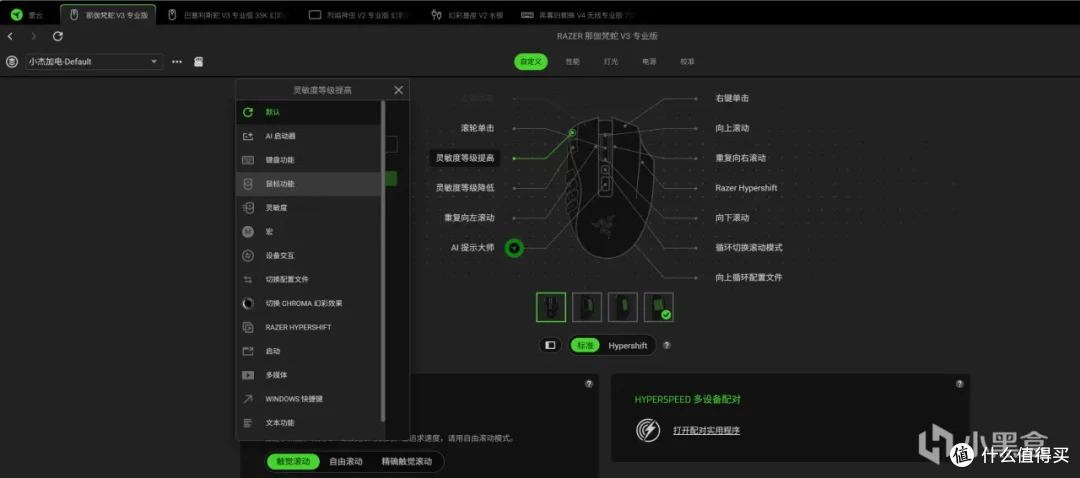Select the mouse thumbnail with green checkmark

click(x=658, y=307)
